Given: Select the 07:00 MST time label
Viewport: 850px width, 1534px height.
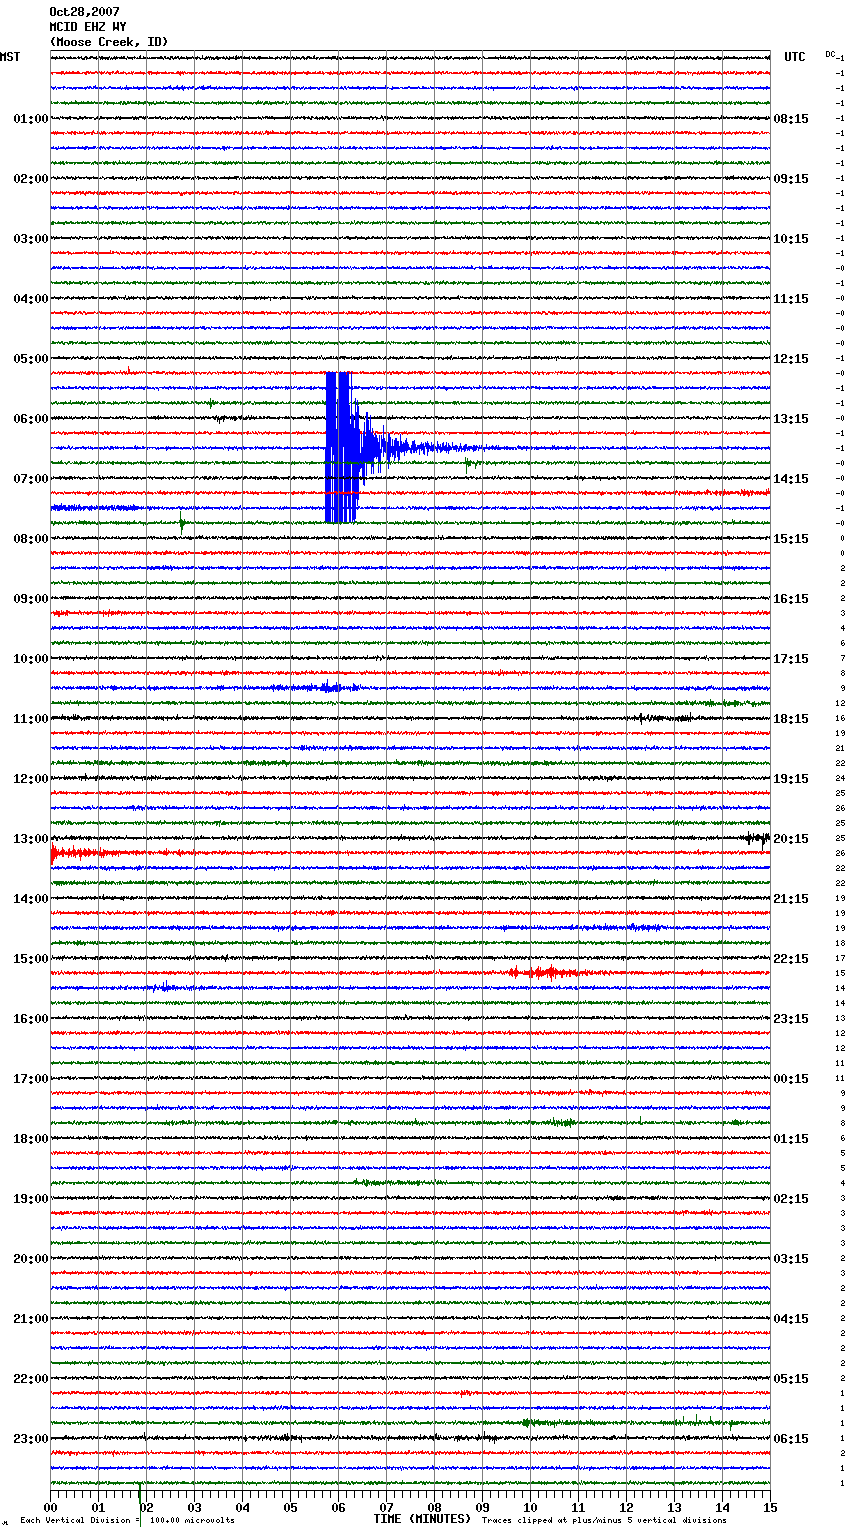Looking at the screenshot, I should 30,479.
